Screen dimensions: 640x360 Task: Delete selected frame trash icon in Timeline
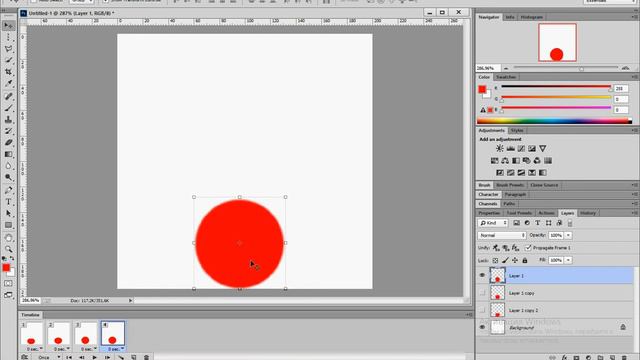tap(146, 357)
